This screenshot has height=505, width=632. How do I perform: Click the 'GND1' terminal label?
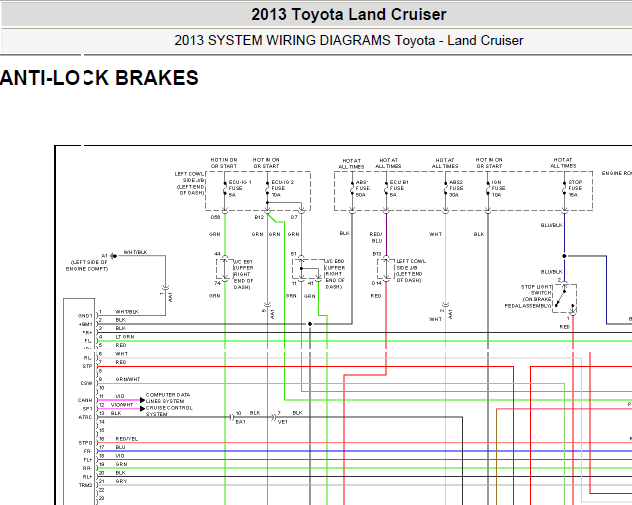[85, 316]
